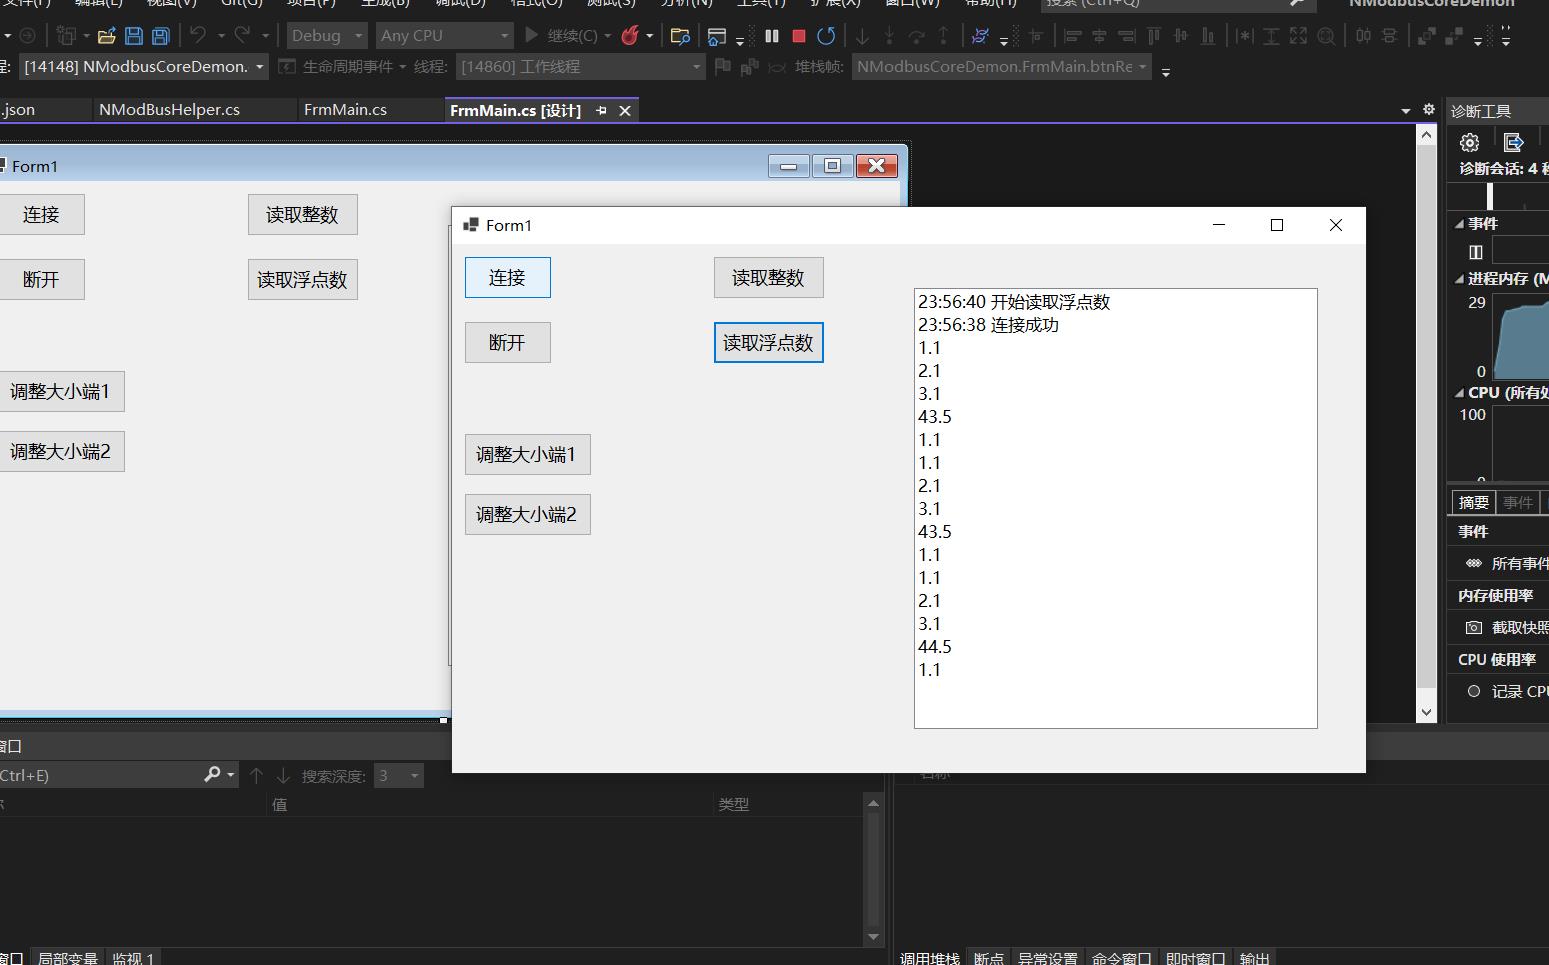
Task: Click the 记录 CPU radio control
Action: coord(1473,691)
